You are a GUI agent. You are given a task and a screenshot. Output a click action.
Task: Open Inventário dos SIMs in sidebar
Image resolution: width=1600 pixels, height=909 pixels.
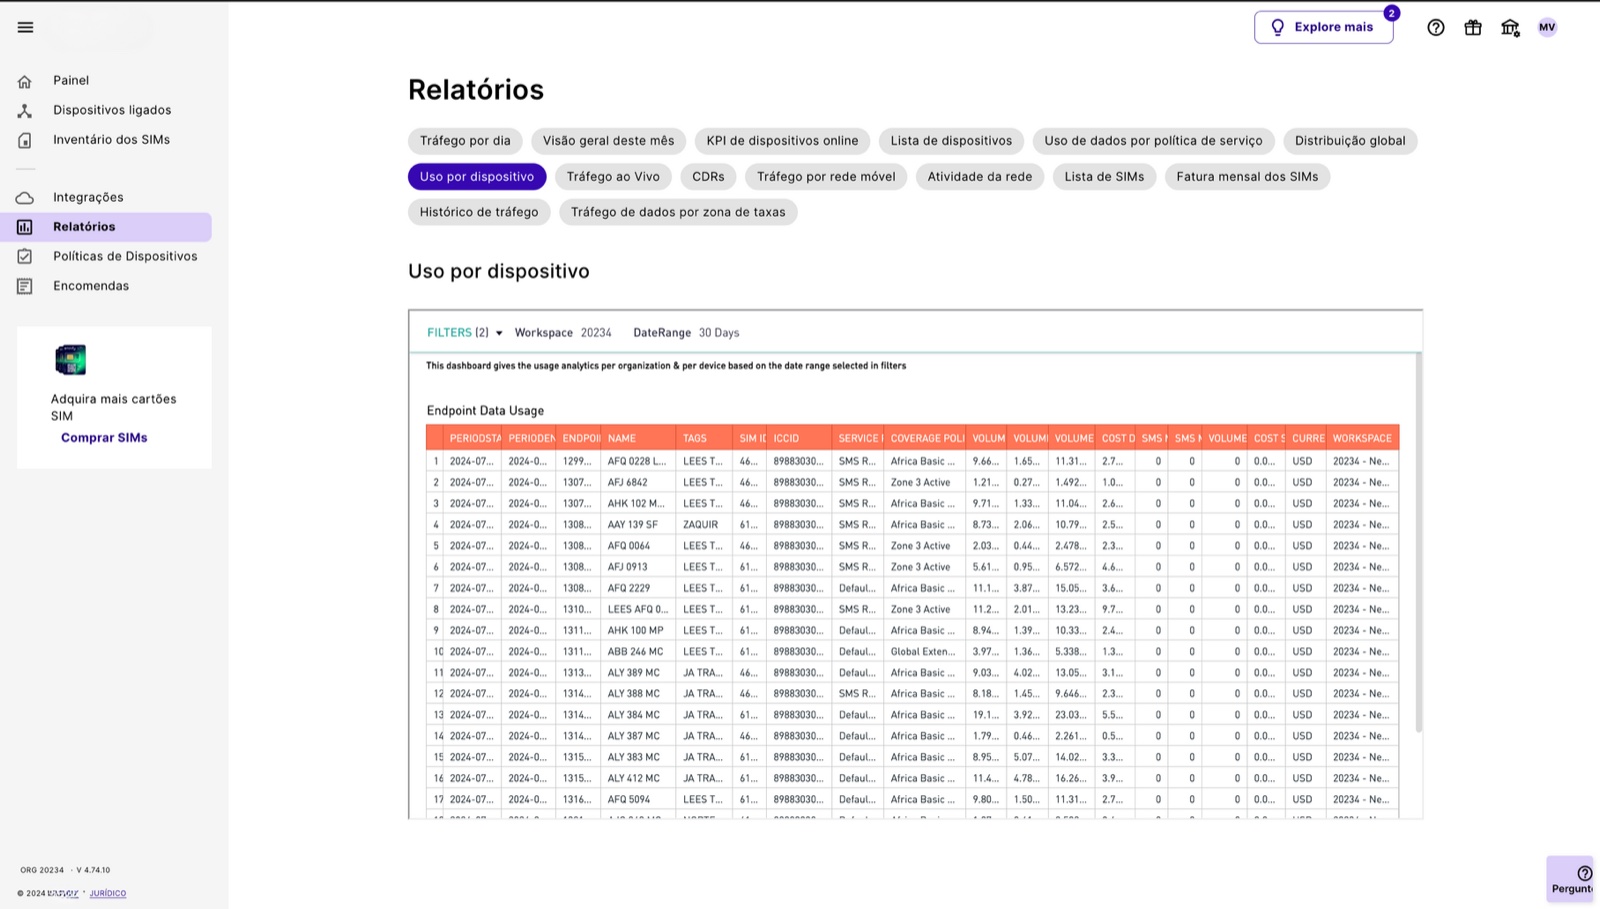coord(111,139)
